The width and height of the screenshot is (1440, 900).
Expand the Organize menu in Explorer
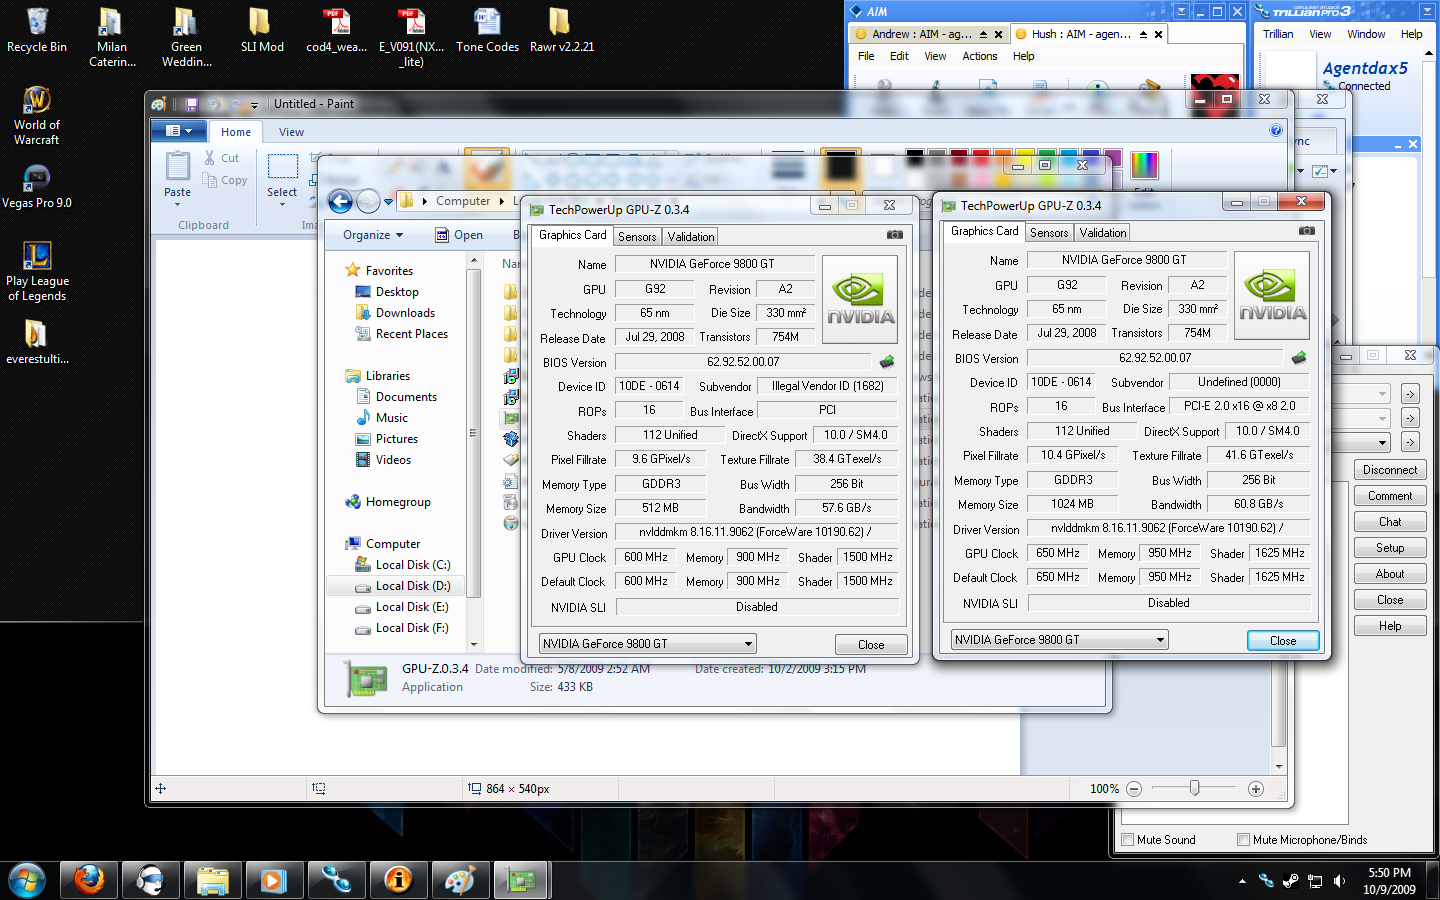click(373, 235)
